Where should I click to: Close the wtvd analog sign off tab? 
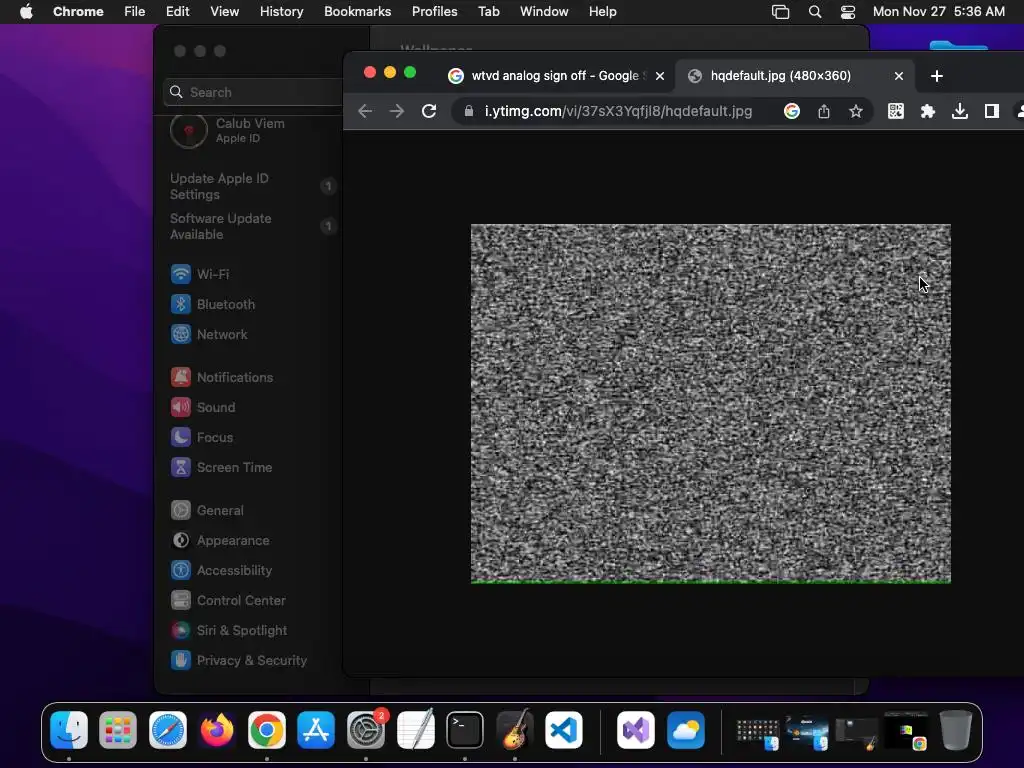(660, 76)
